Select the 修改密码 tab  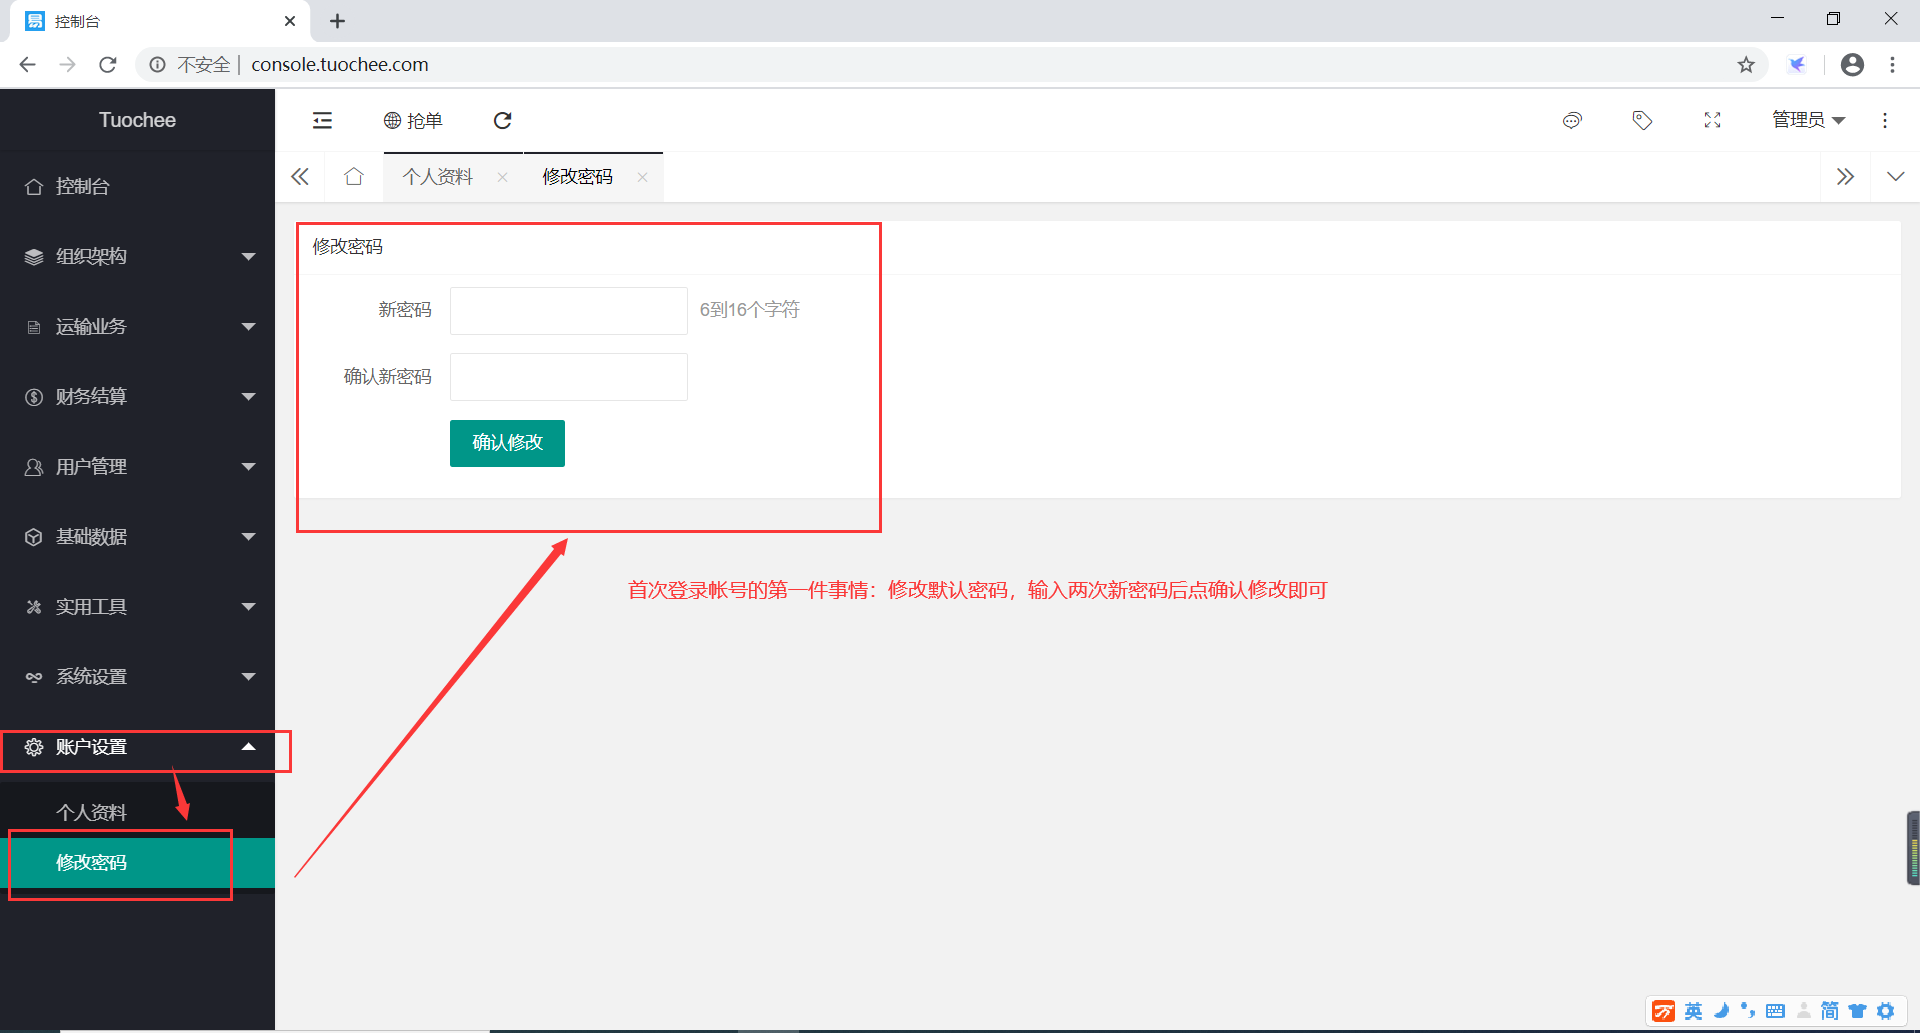tap(577, 177)
